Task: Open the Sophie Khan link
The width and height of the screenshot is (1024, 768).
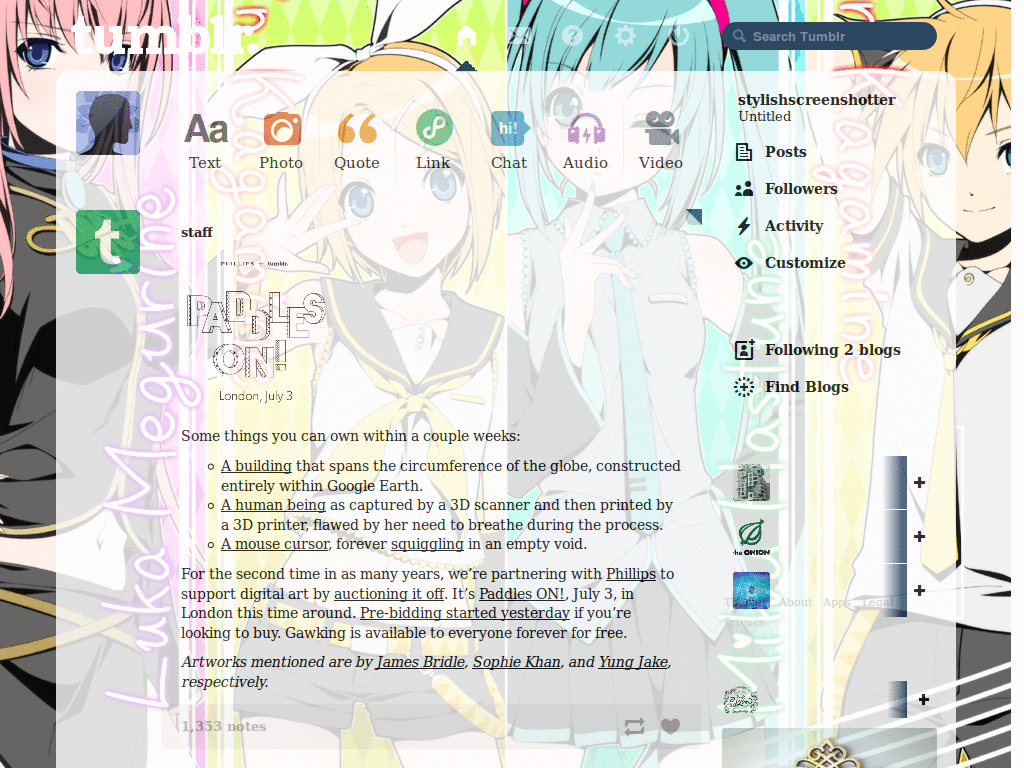Action: tap(517, 662)
